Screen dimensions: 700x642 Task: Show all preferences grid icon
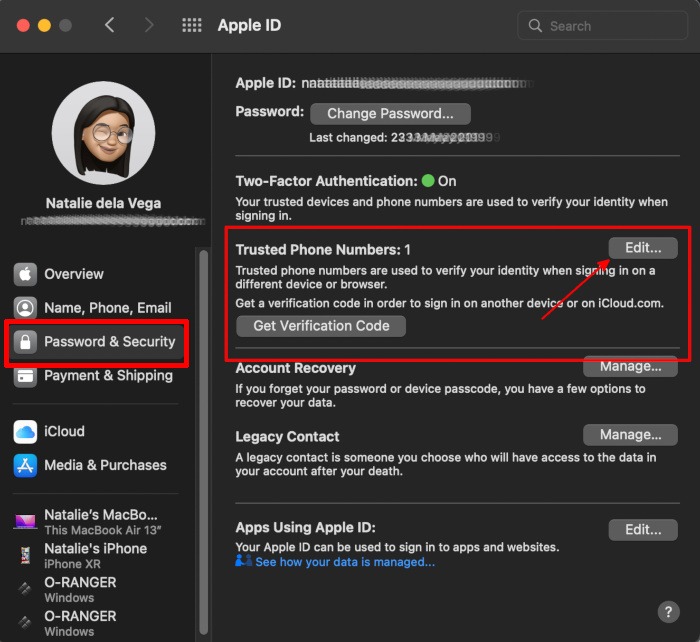pyautogui.click(x=192, y=25)
